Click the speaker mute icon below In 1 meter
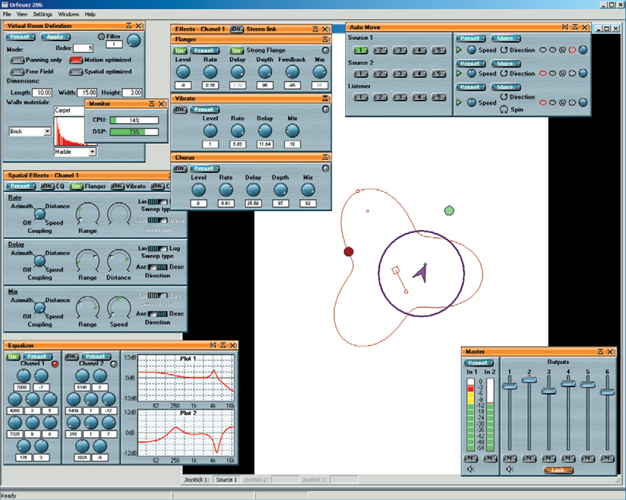 click(x=470, y=469)
